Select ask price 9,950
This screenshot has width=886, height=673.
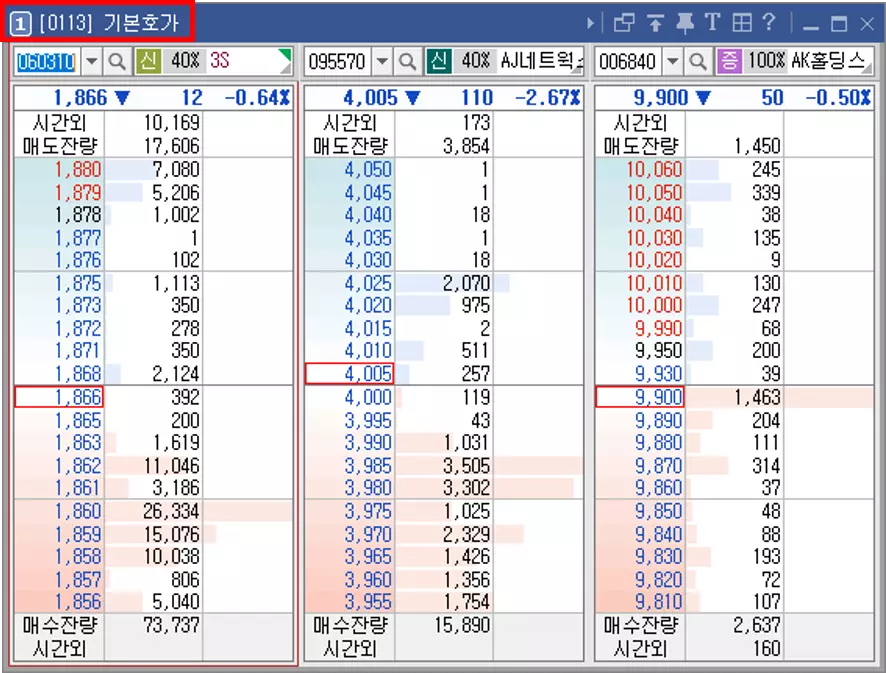click(658, 351)
